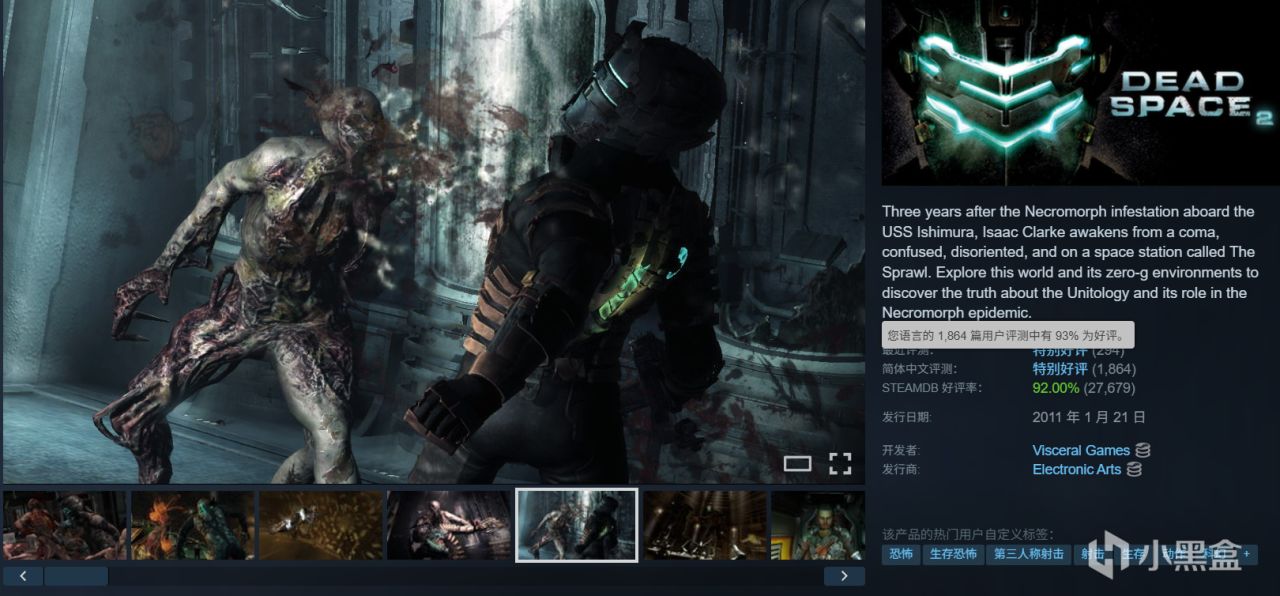Click the label 开发者:

900,450
